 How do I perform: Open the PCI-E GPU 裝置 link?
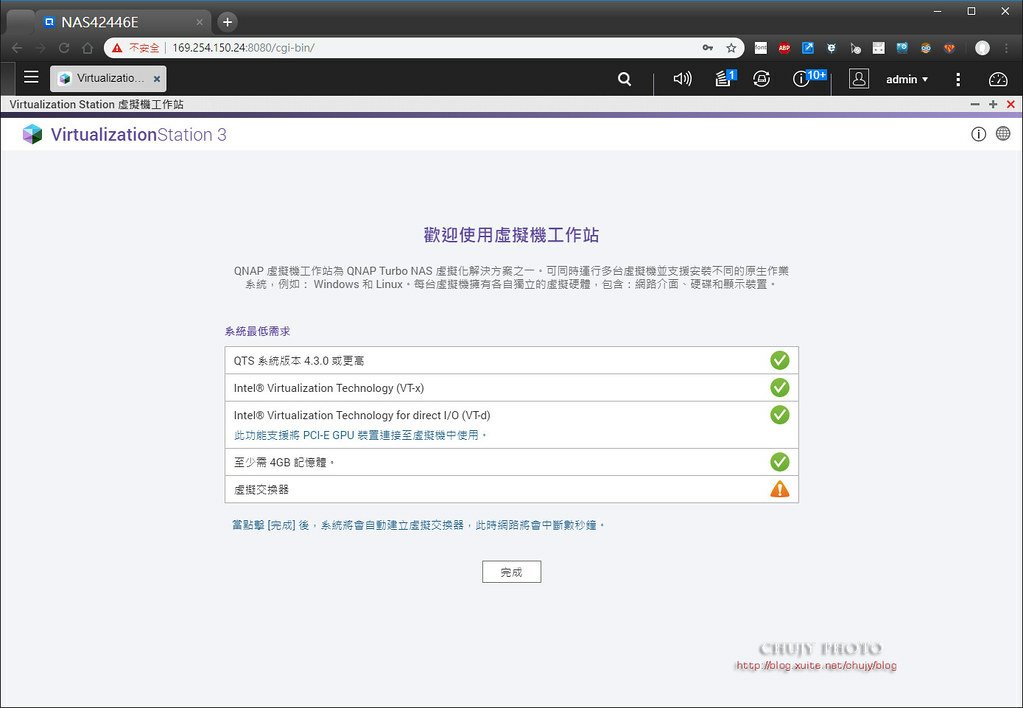tap(360, 435)
